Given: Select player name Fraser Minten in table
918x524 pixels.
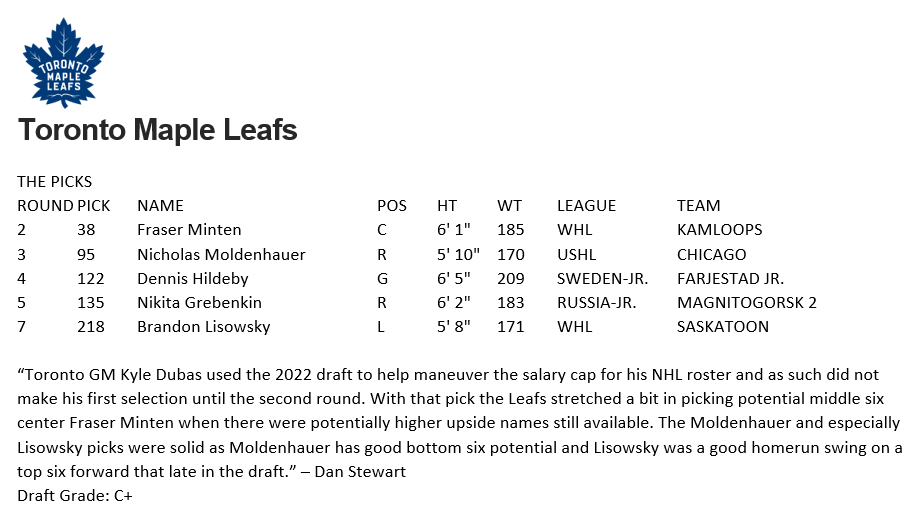Looking at the screenshot, I should [x=189, y=230].
